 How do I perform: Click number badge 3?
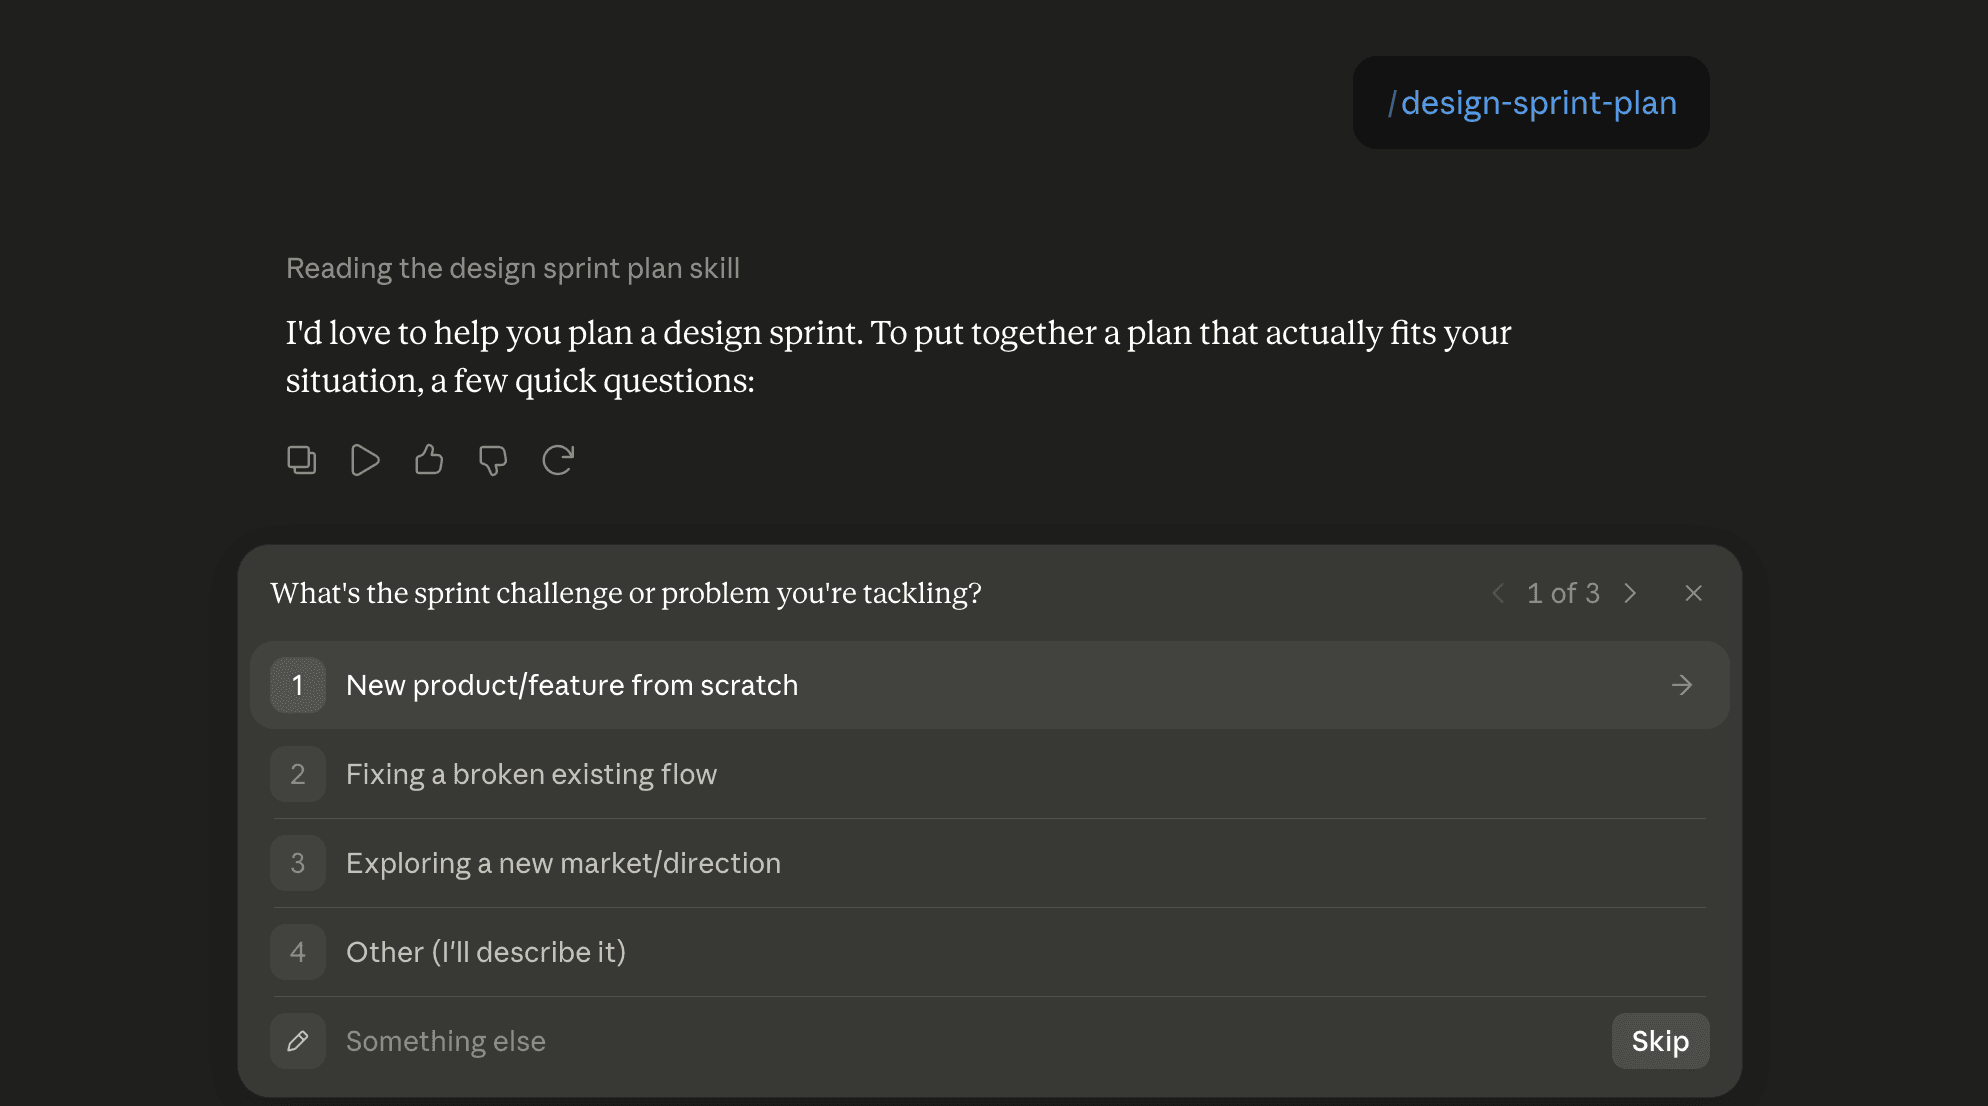point(298,863)
